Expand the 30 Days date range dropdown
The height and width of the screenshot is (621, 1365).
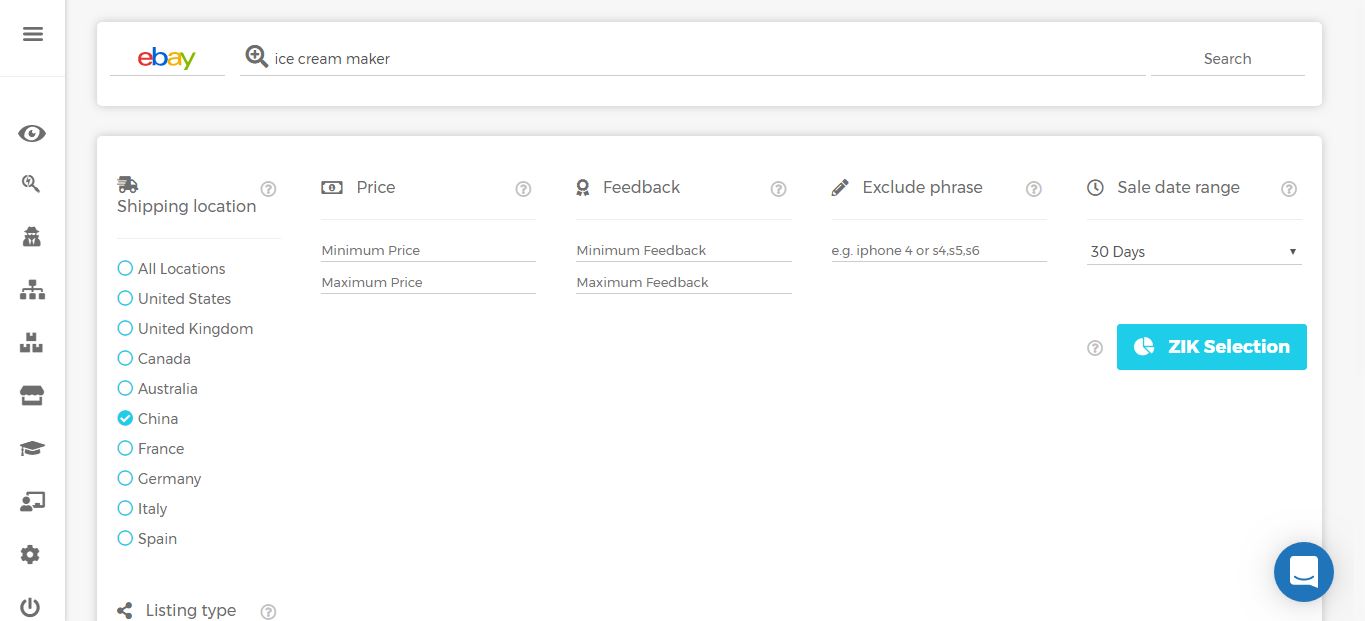[x=1194, y=252]
